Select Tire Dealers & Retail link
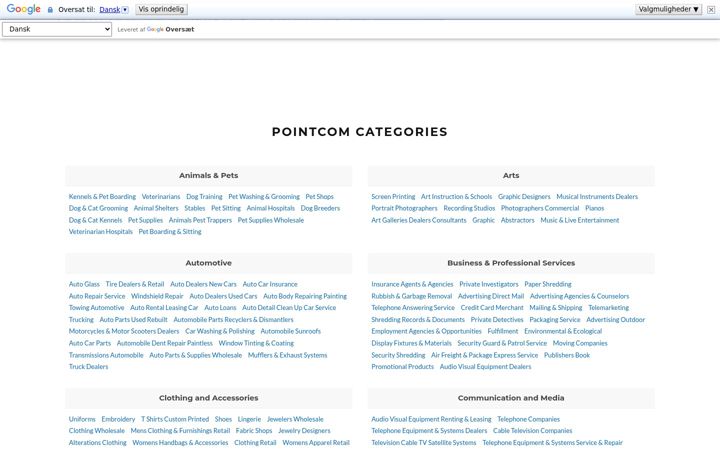The height and width of the screenshot is (450, 720). pos(135,284)
